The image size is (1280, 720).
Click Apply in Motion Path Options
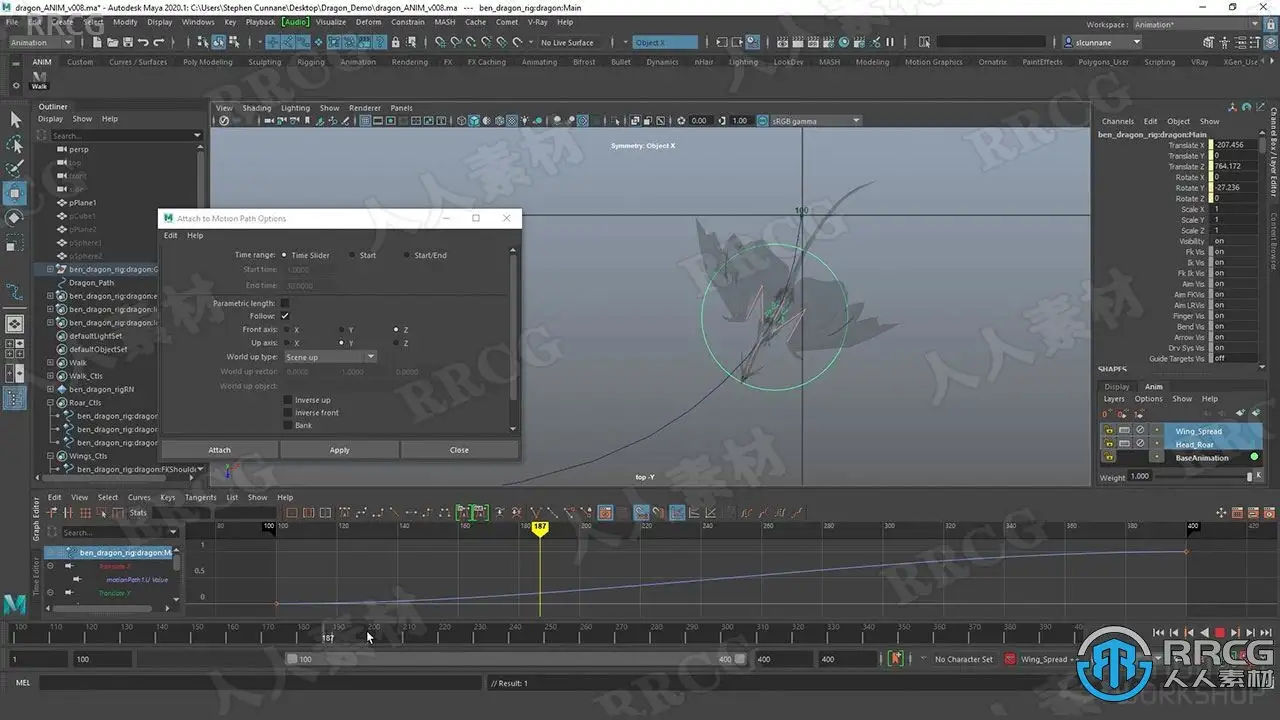click(339, 450)
